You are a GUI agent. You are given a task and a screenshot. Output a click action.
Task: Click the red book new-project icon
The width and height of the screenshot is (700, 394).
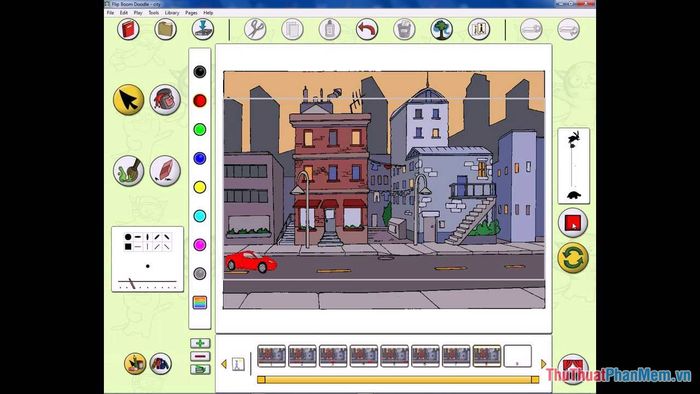(129, 29)
